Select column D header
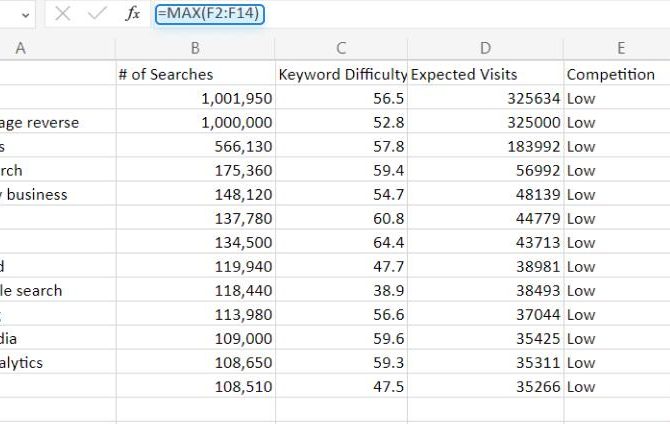 [x=485, y=48]
